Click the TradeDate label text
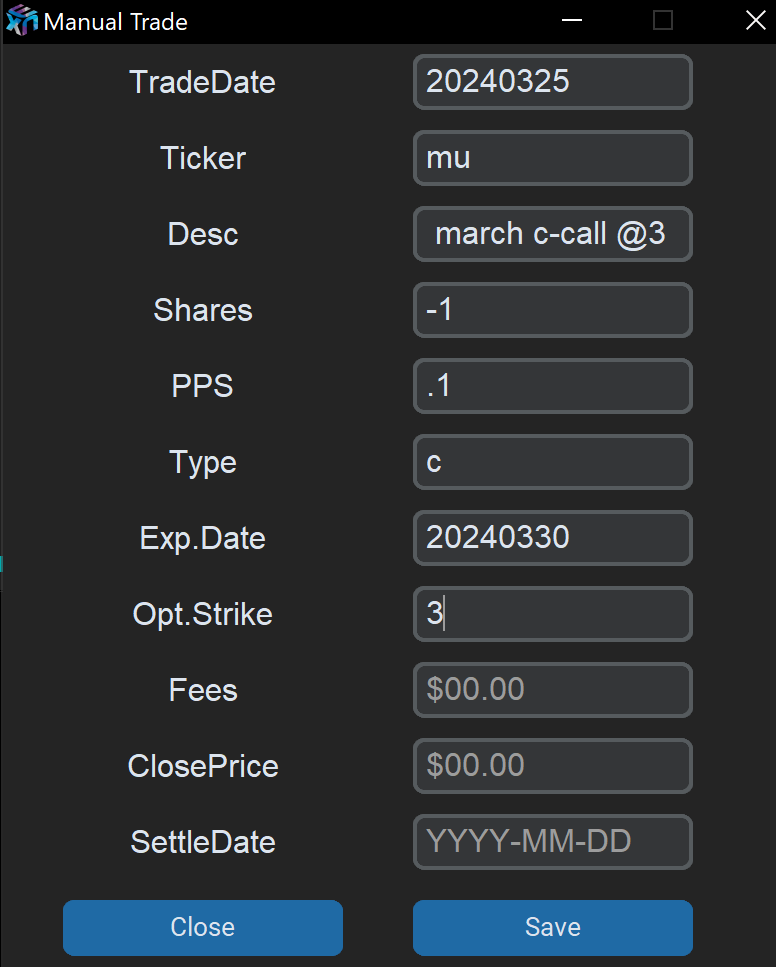This screenshot has height=967, width=776. [x=202, y=82]
